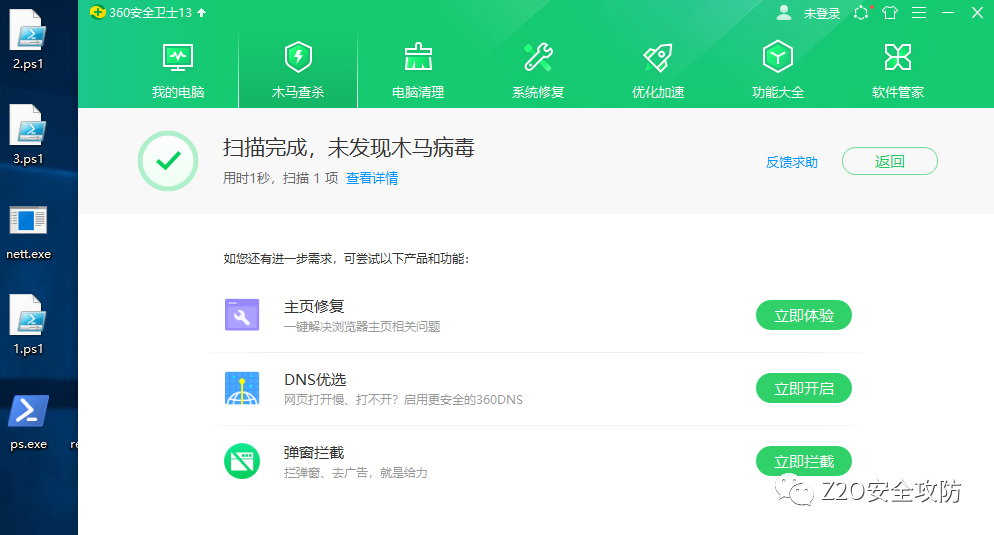Switch to 木马查杀 tab
This screenshot has width=994, height=535.
pyautogui.click(x=298, y=70)
